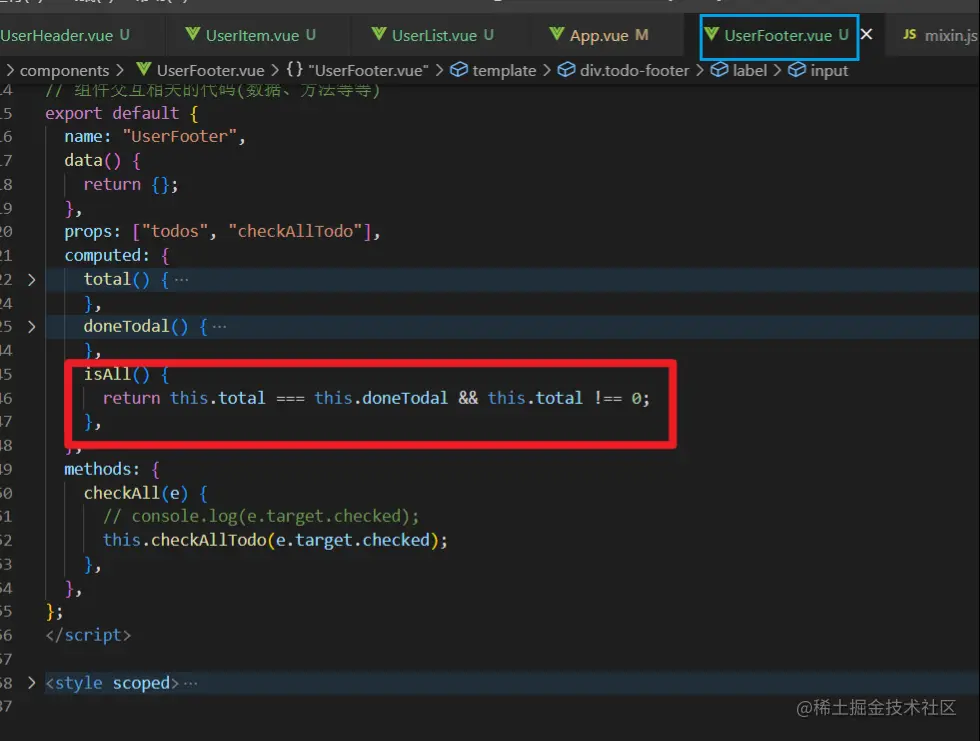980x741 pixels.
Task: Click the Vue icon in the breadcrumb
Action: point(144,69)
